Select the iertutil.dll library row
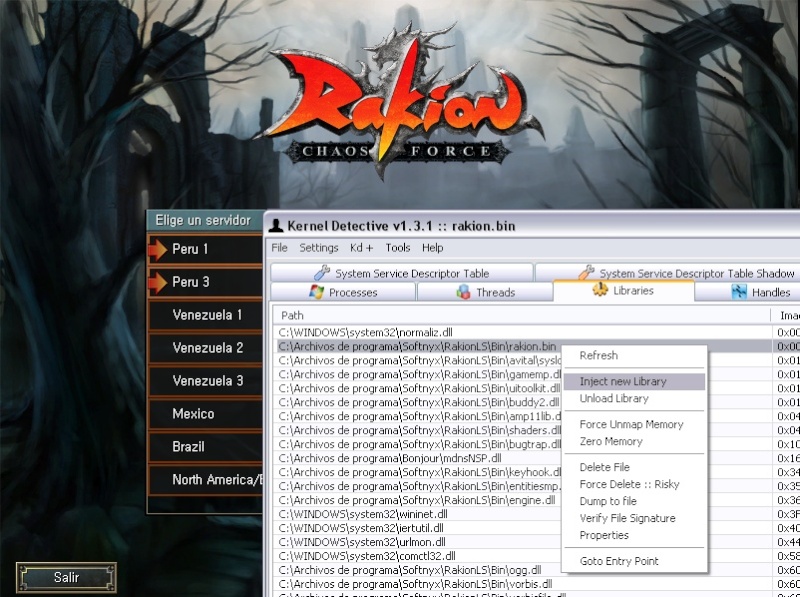This screenshot has width=800, height=597. click(418, 528)
